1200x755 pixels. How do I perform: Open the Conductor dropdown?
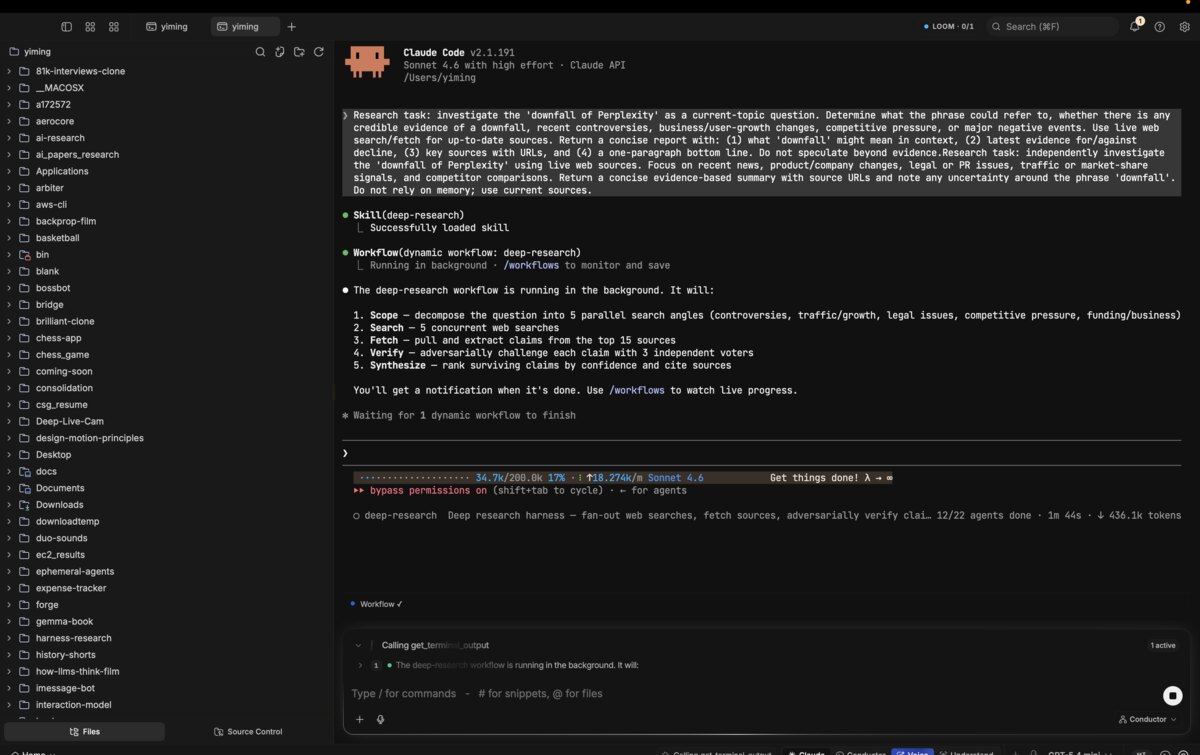1147,719
